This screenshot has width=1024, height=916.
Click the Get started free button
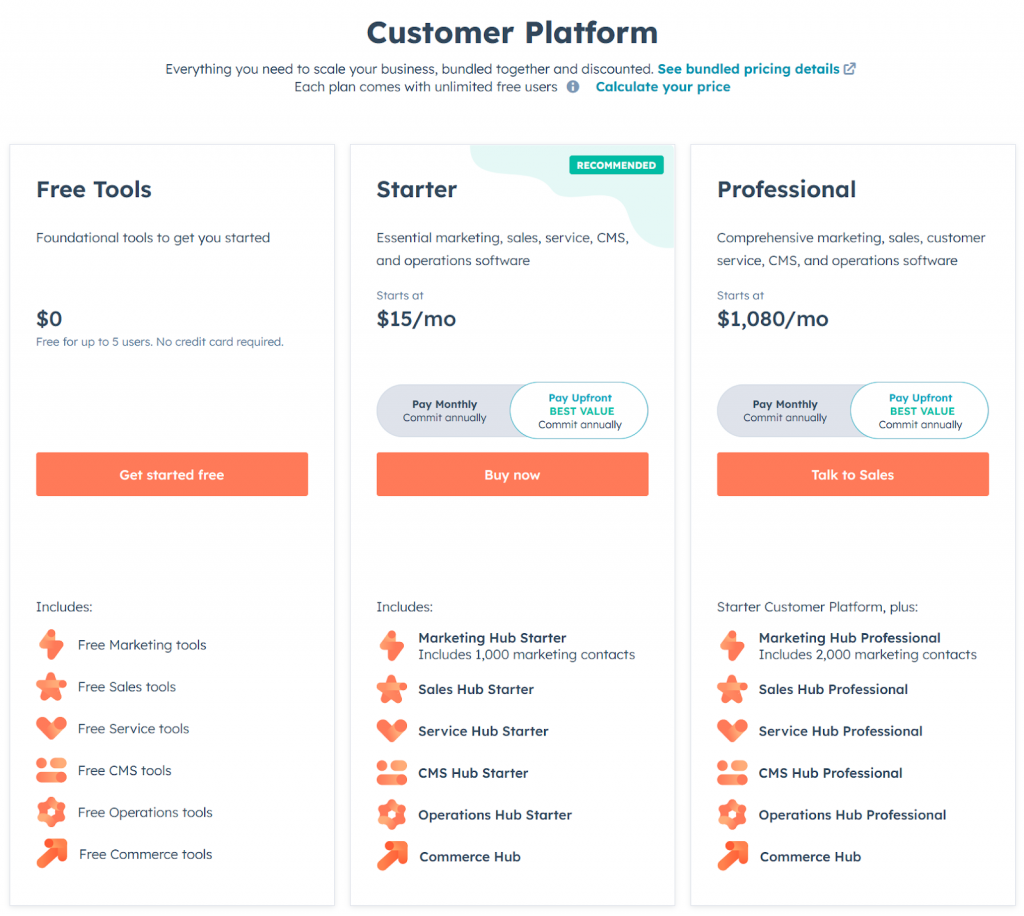(x=171, y=474)
